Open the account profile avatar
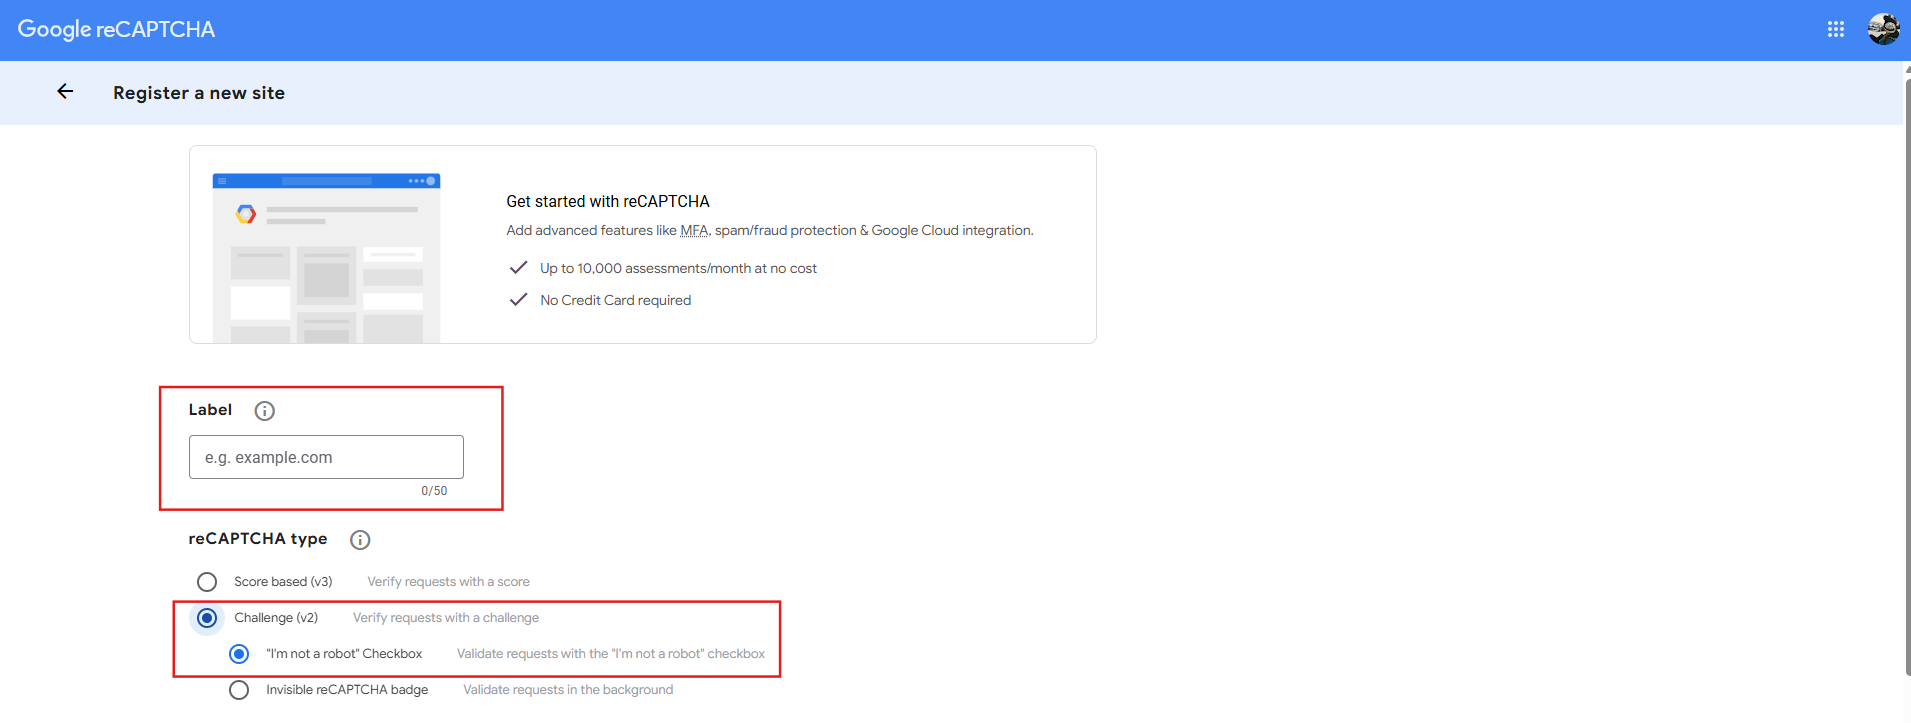Image resolution: width=1911 pixels, height=723 pixels. (x=1883, y=29)
